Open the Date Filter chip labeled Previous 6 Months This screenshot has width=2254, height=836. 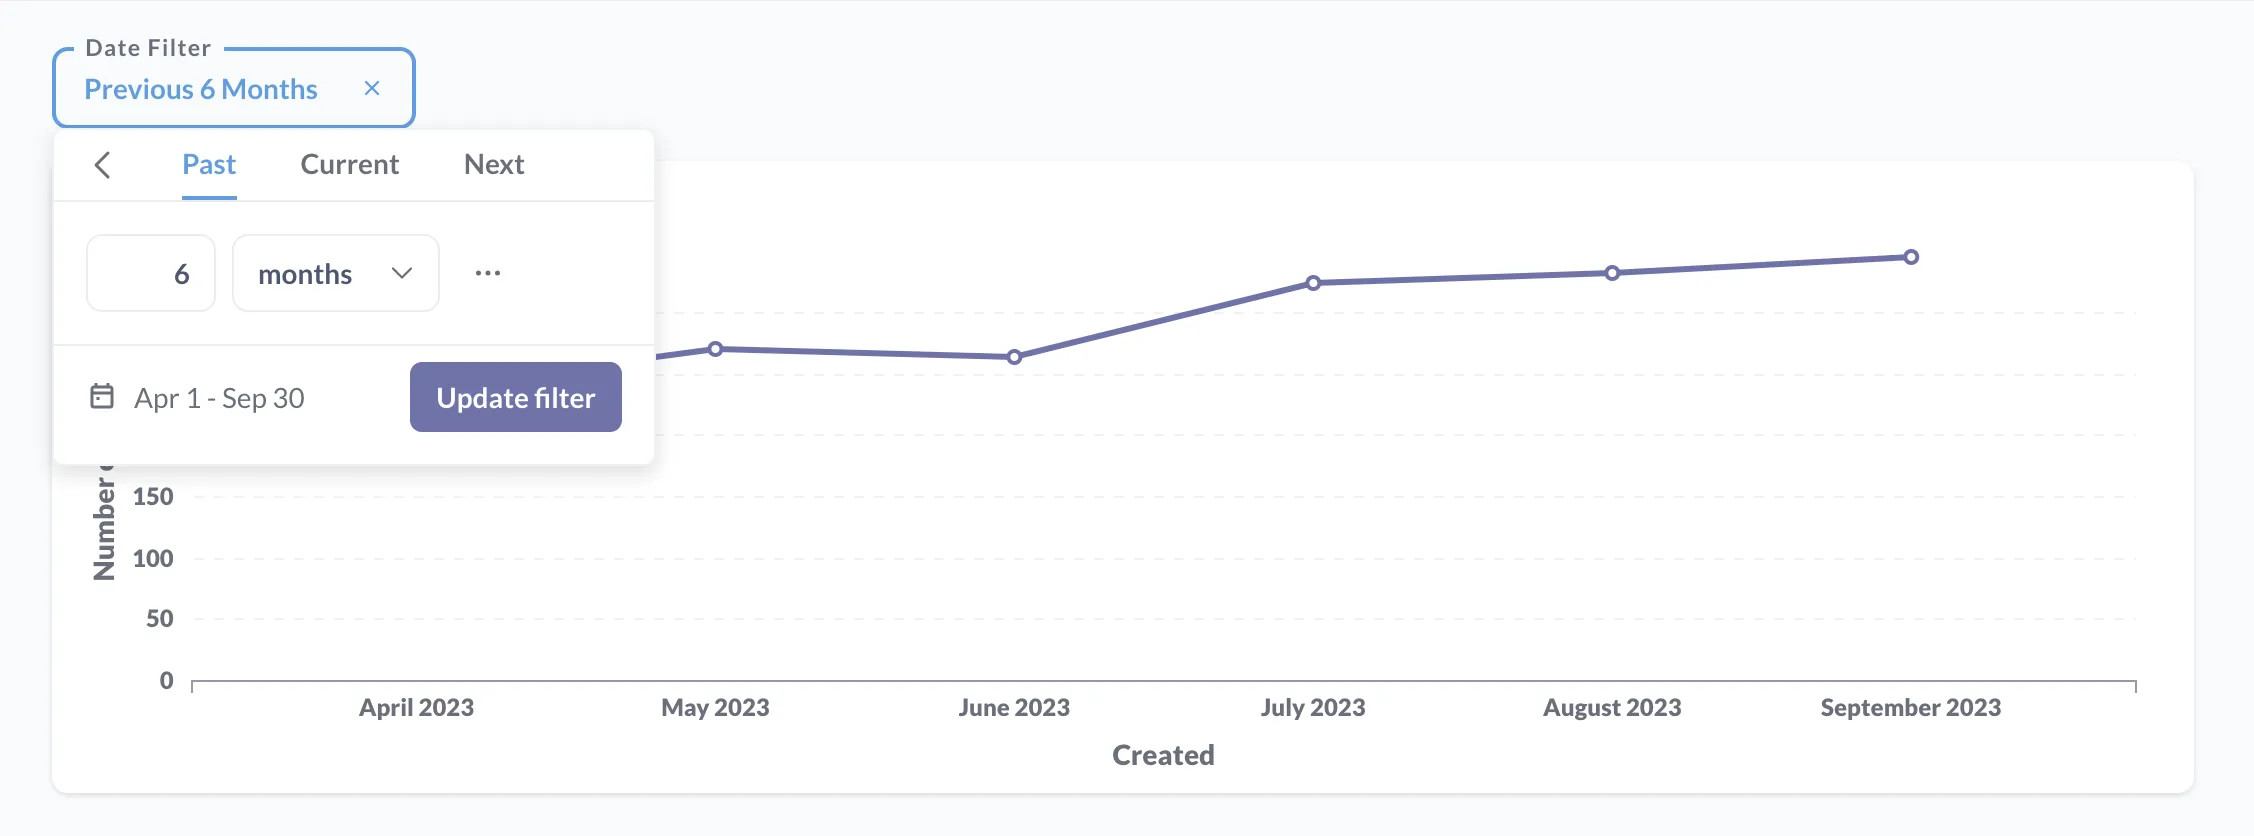coord(201,88)
